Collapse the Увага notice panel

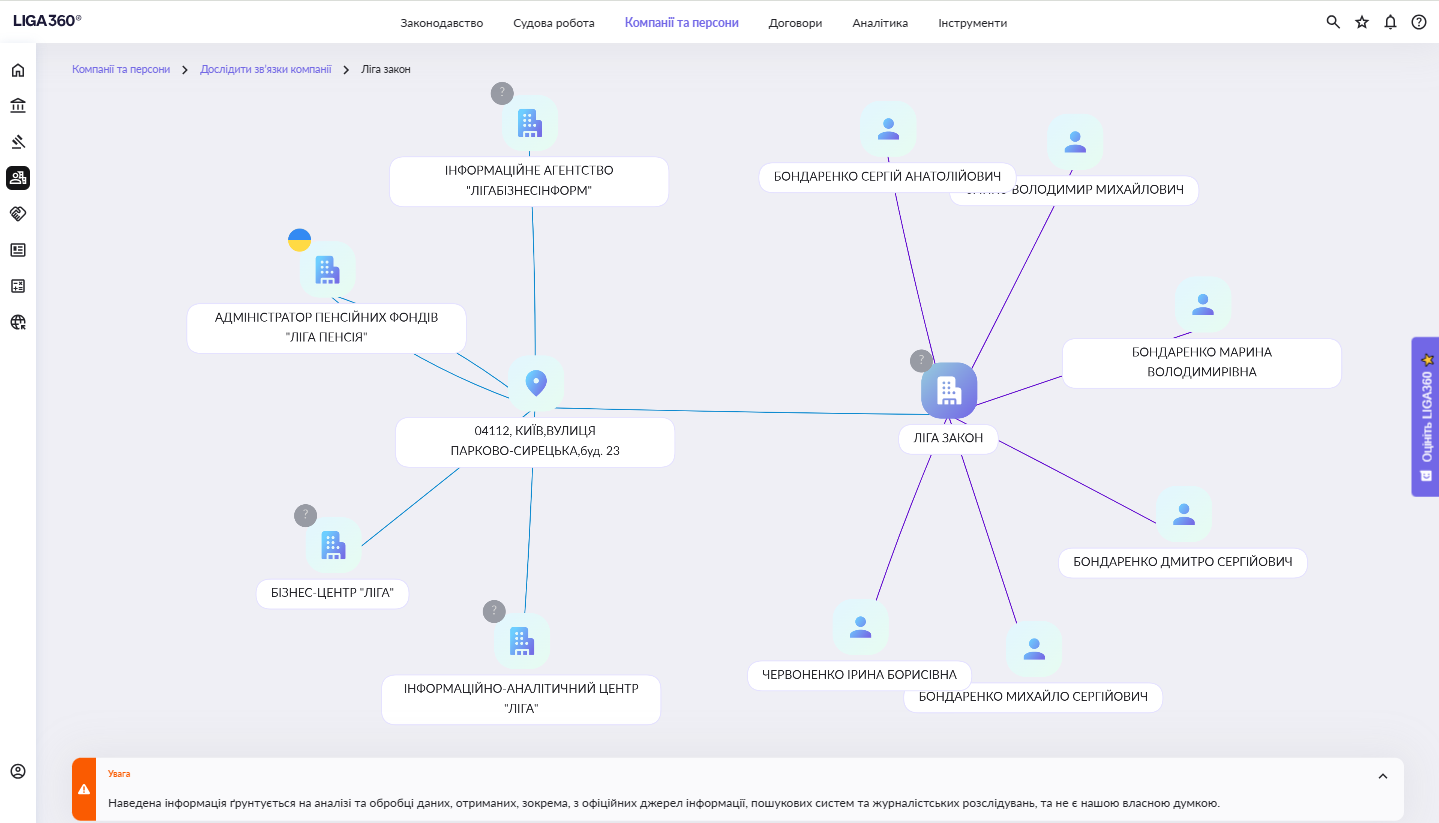coord(1383,776)
